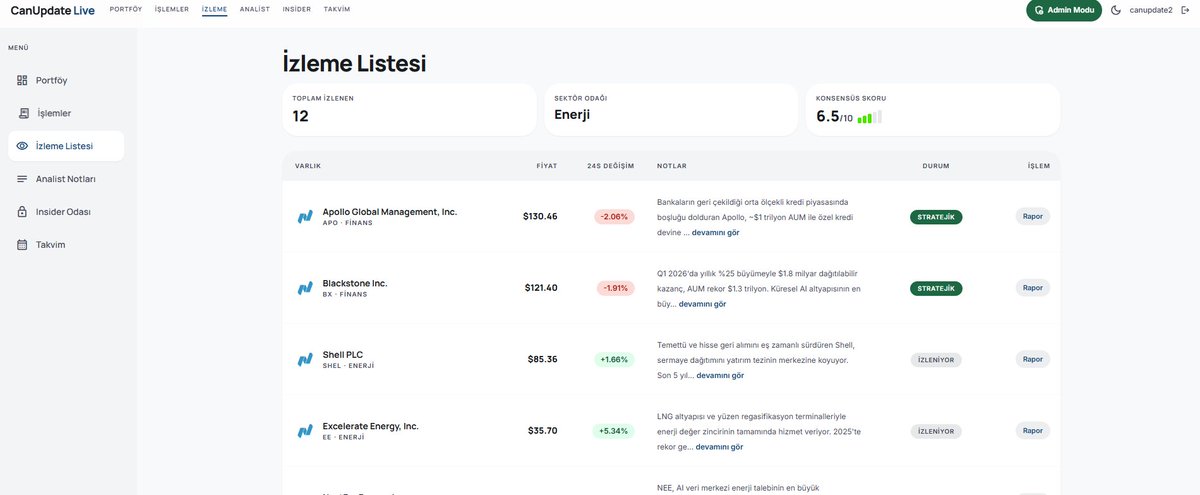
Task: Click the Takvim calendar icon in sidebar
Action: [x=22, y=245]
